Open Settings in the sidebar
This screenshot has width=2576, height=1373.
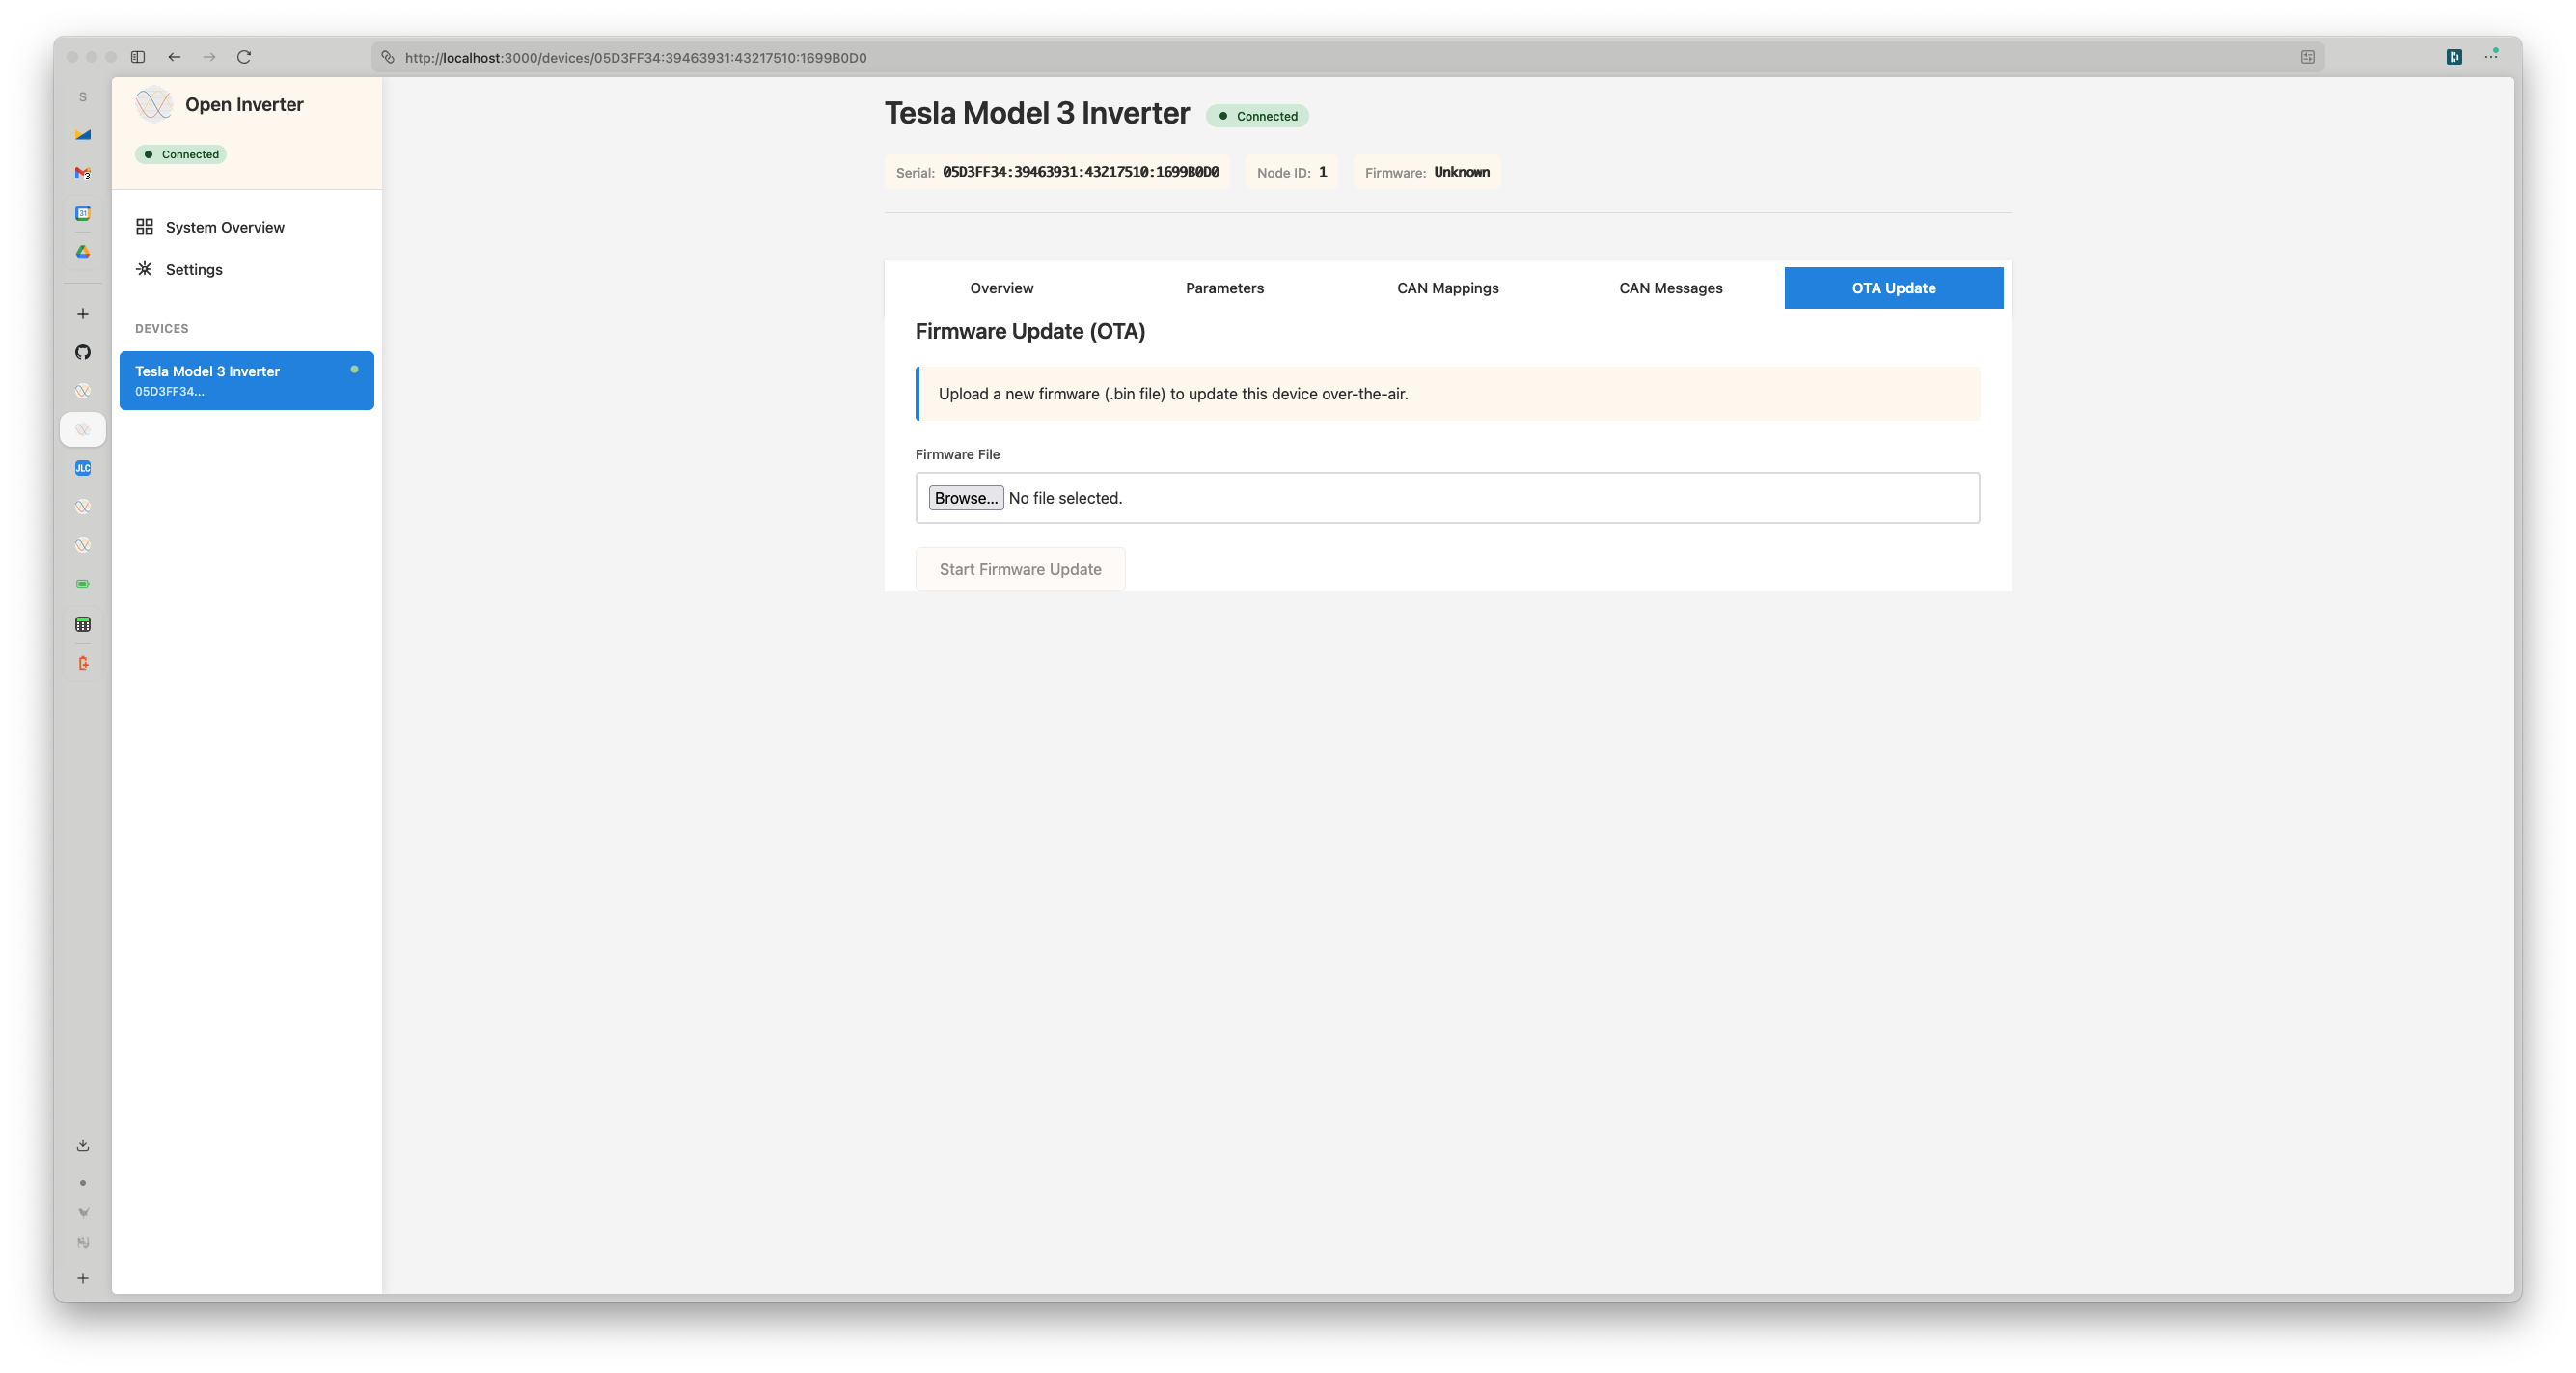click(x=193, y=270)
